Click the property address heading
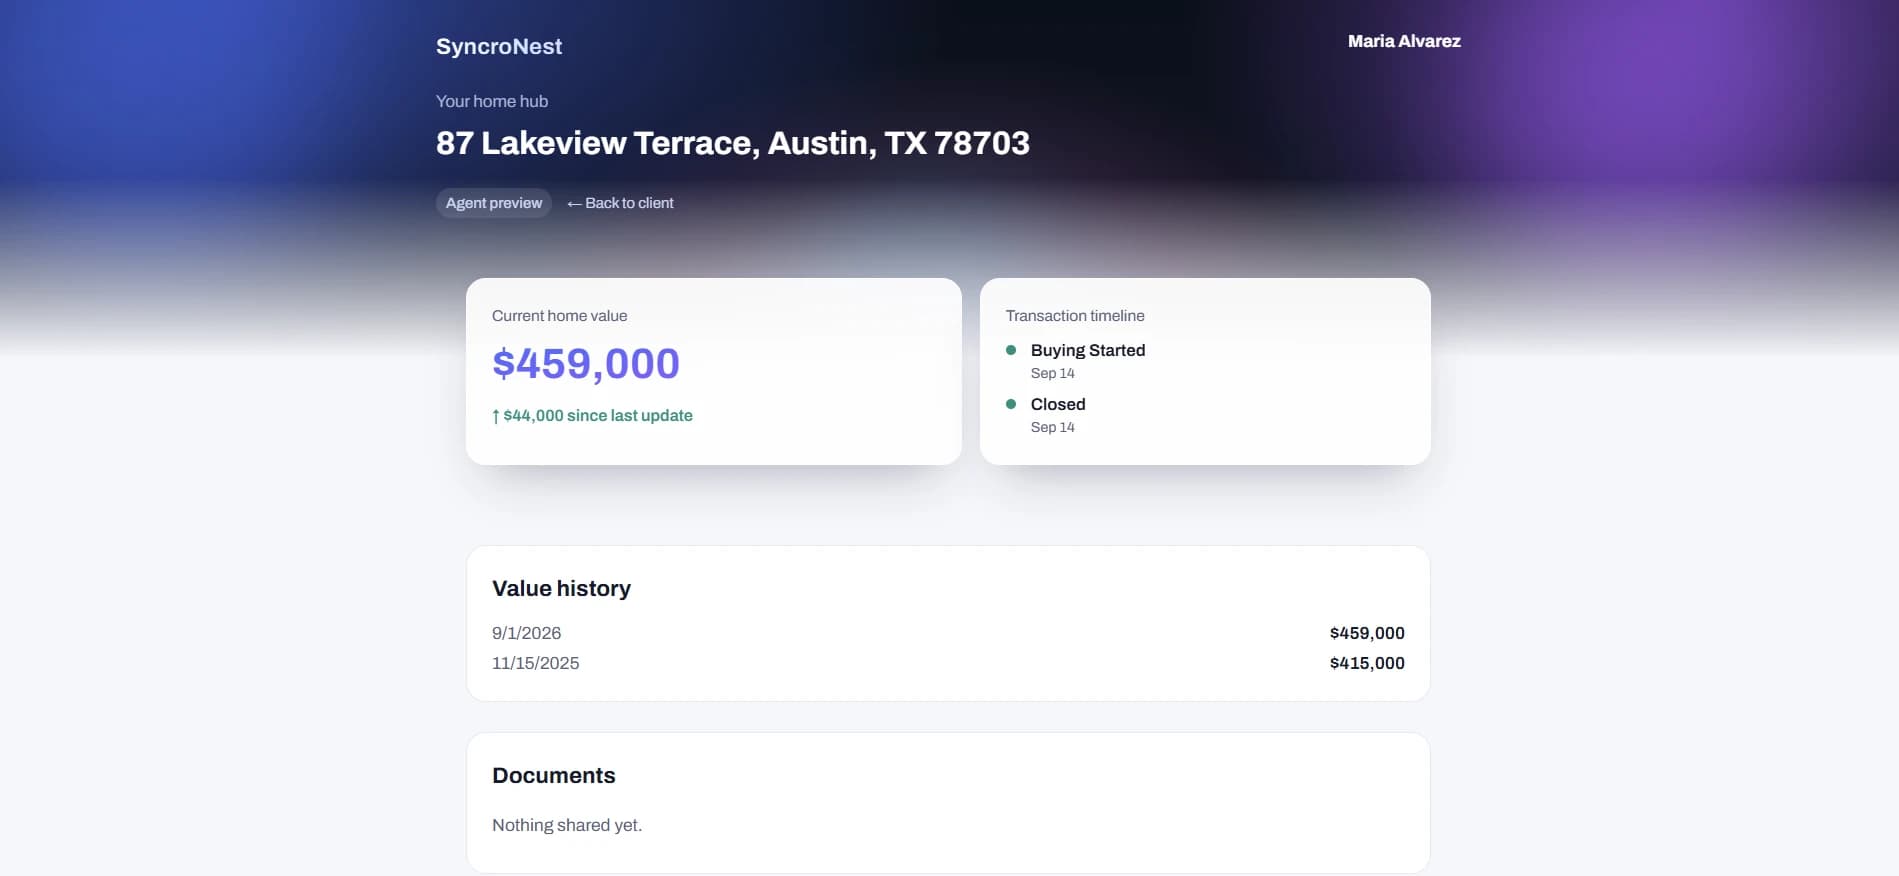This screenshot has height=876, width=1899. point(733,143)
